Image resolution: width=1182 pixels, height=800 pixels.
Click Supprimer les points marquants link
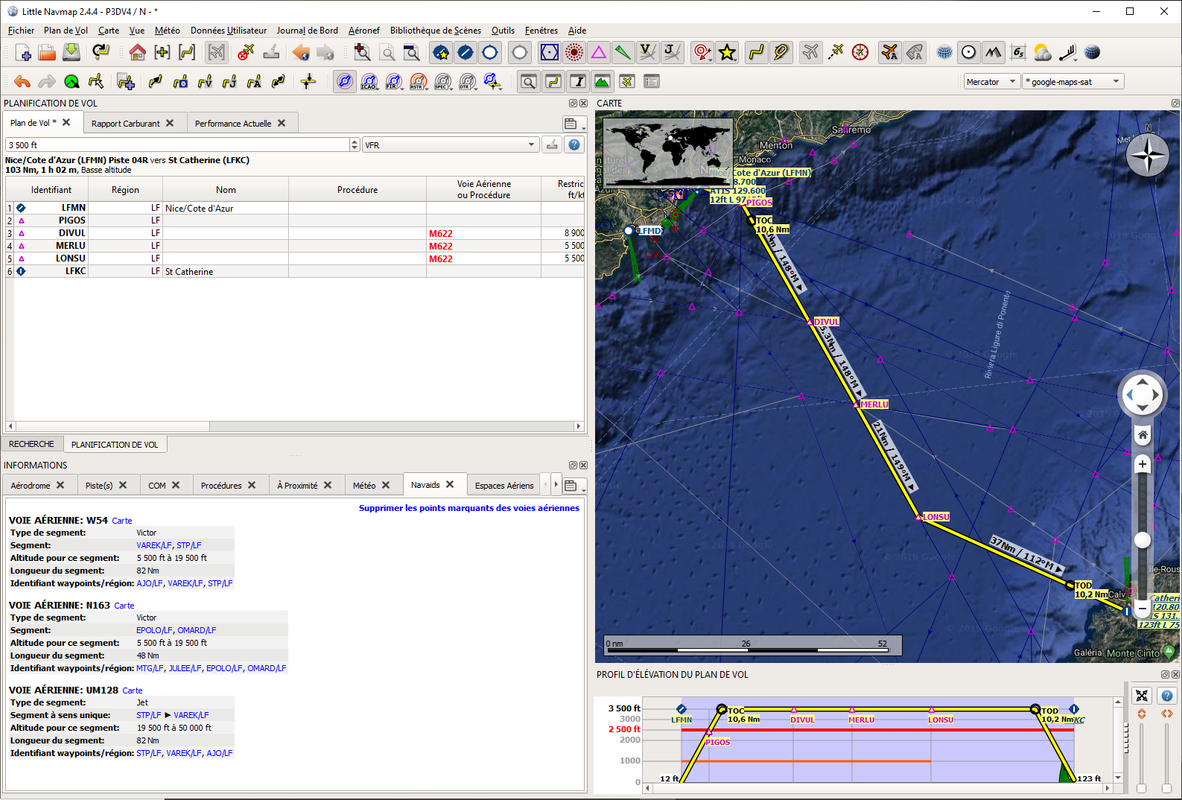tap(469, 508)
